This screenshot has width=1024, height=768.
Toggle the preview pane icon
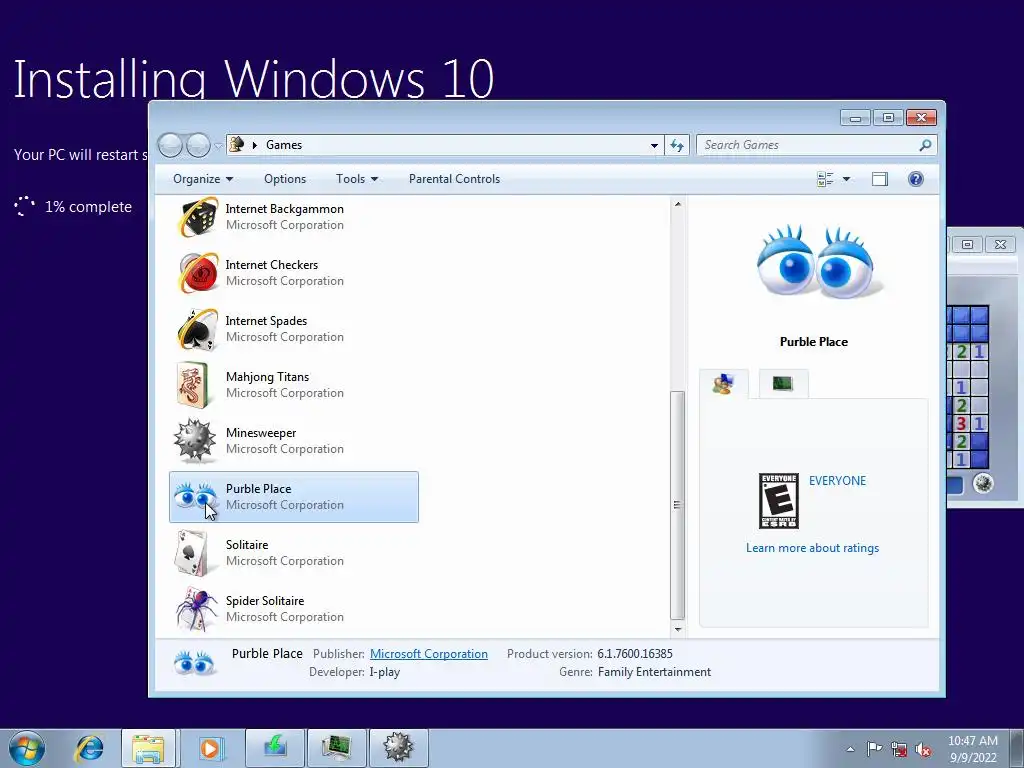pos(880,179)
